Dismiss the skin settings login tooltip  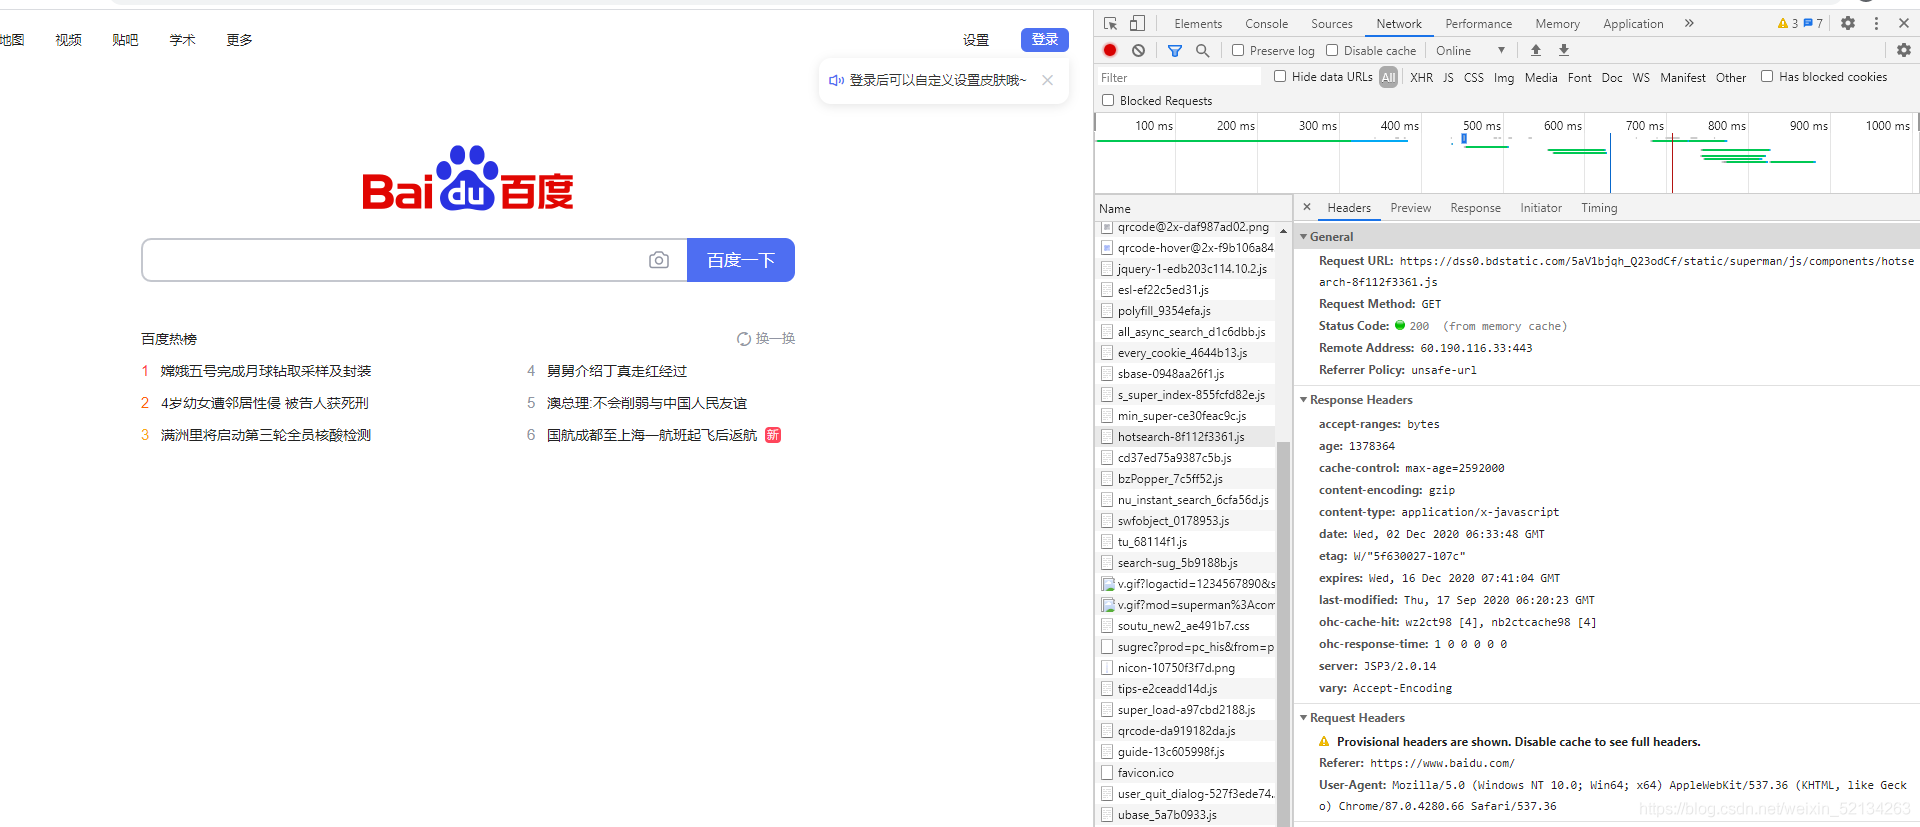(x=1047, y=80)
